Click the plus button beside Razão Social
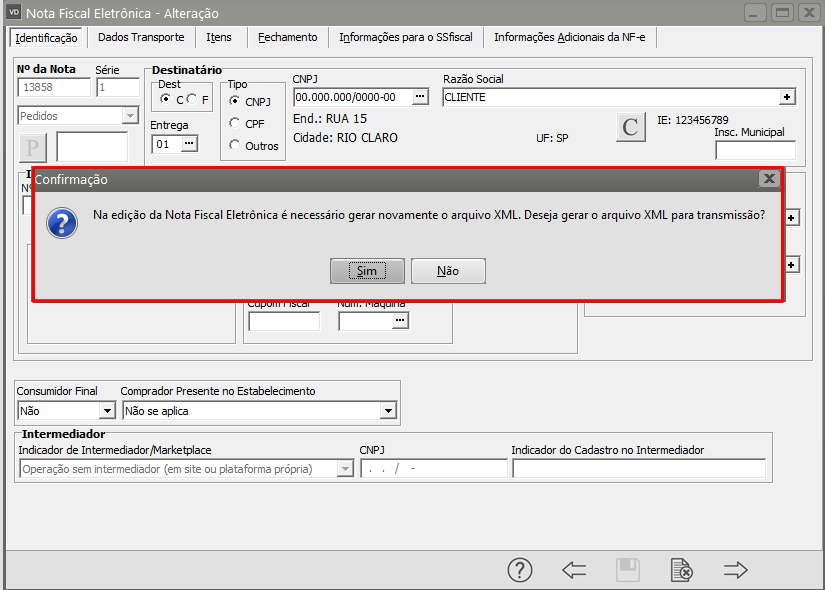This screenshot has width=825, height=590. (787, 97)
